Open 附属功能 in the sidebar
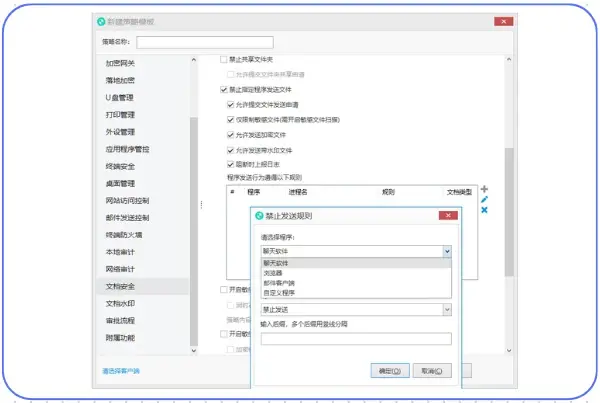The image size is (600, 403). (120, 338)
